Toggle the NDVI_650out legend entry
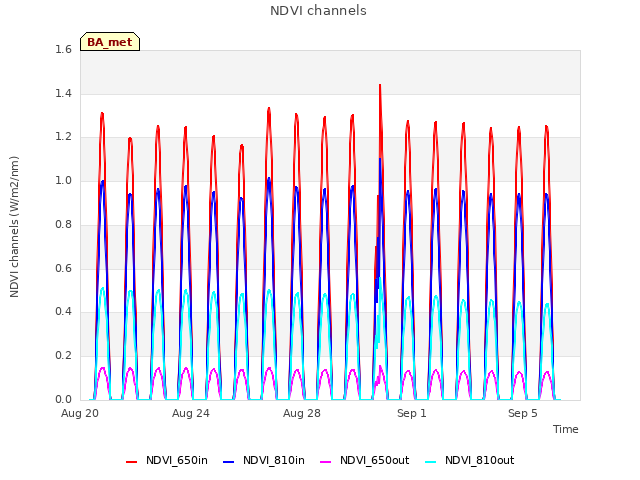The height and width of the screenshot is (480, 640). click(x=364, y=460)
